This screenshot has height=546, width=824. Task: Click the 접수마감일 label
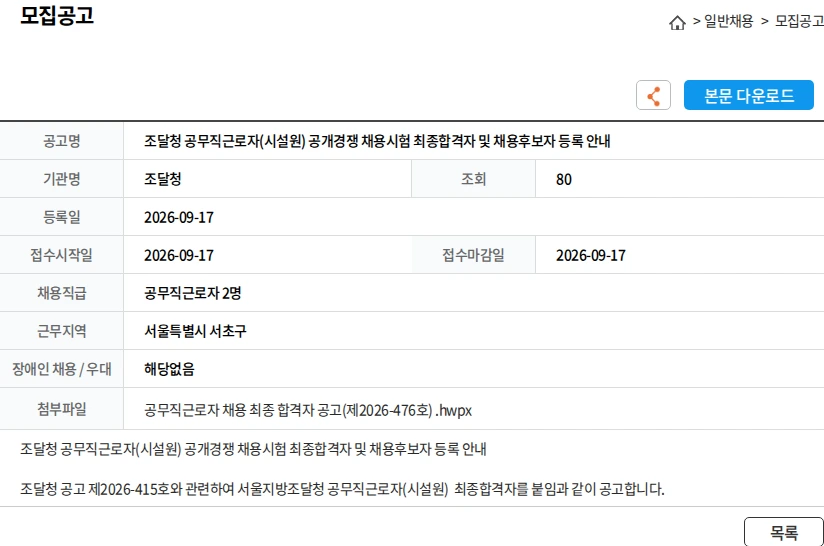(473, 255)
